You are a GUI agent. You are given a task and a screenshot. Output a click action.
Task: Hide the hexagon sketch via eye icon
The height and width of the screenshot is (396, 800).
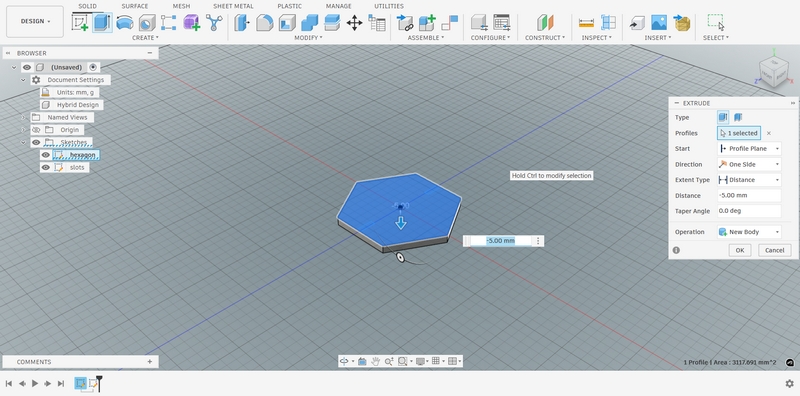tap(46, 155)
